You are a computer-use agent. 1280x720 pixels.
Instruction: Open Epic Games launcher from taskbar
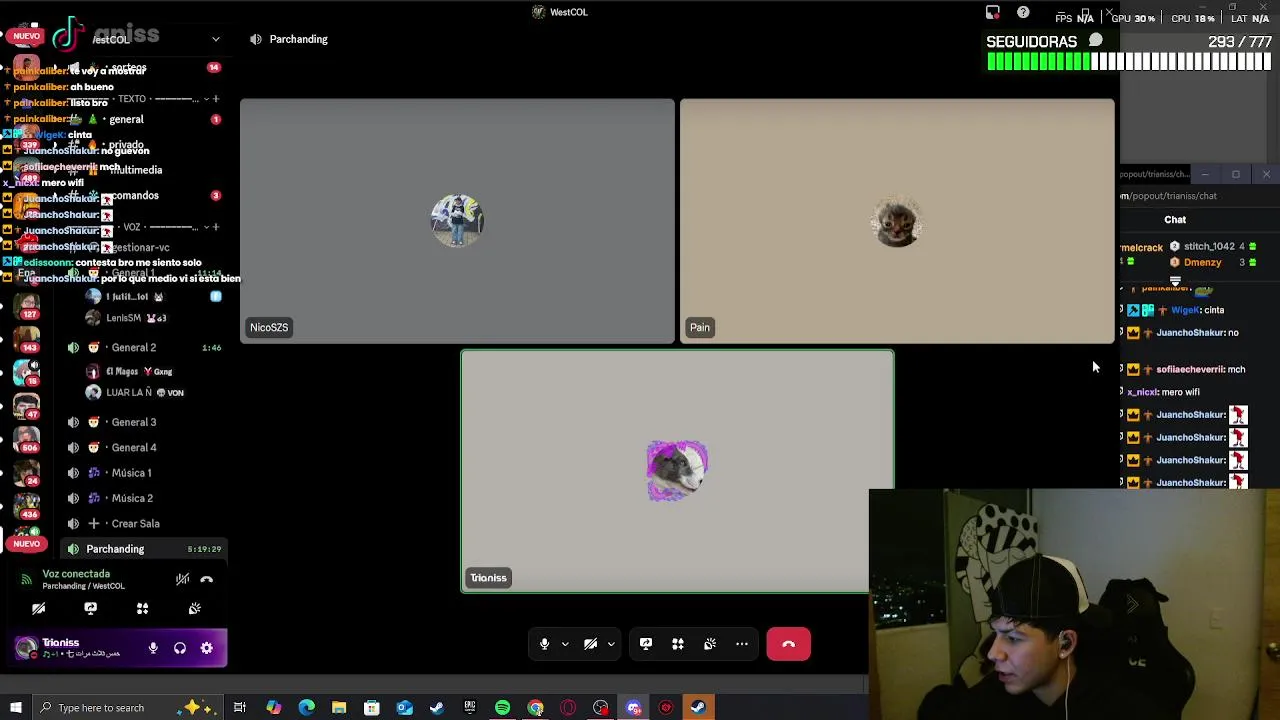tap(470, 708)
